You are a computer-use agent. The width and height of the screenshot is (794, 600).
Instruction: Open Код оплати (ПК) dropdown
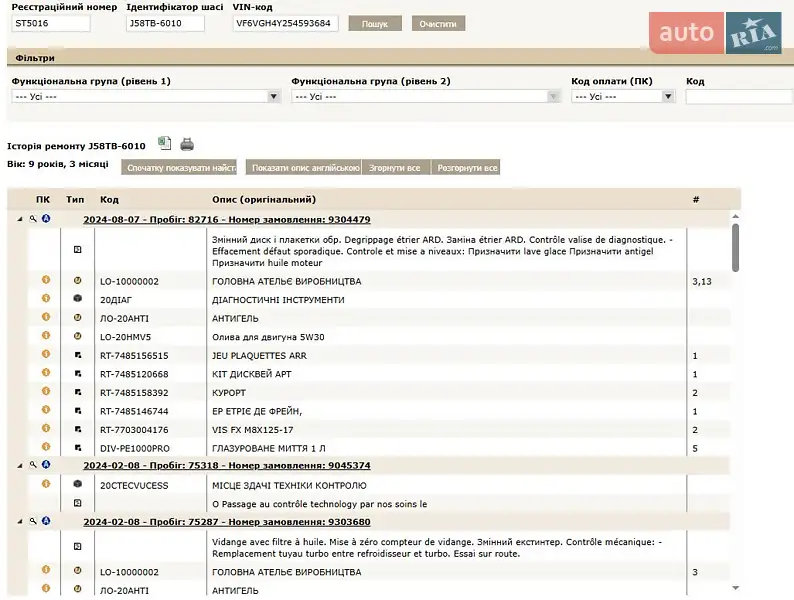623,96
